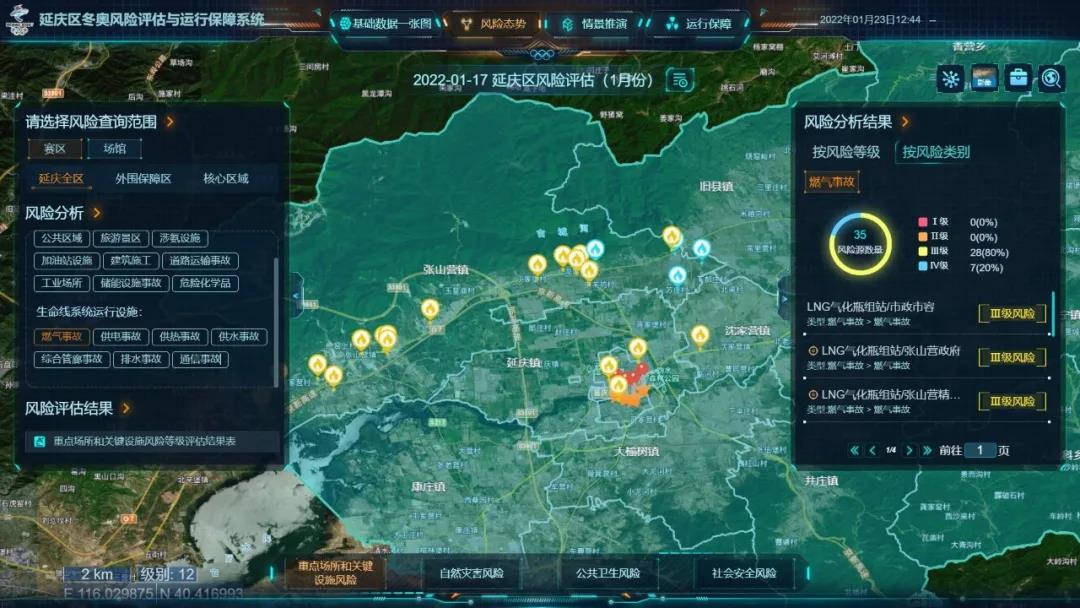Jump to the first results page
The height and width of the screenshot is (608, 1080).
(854, 451)
